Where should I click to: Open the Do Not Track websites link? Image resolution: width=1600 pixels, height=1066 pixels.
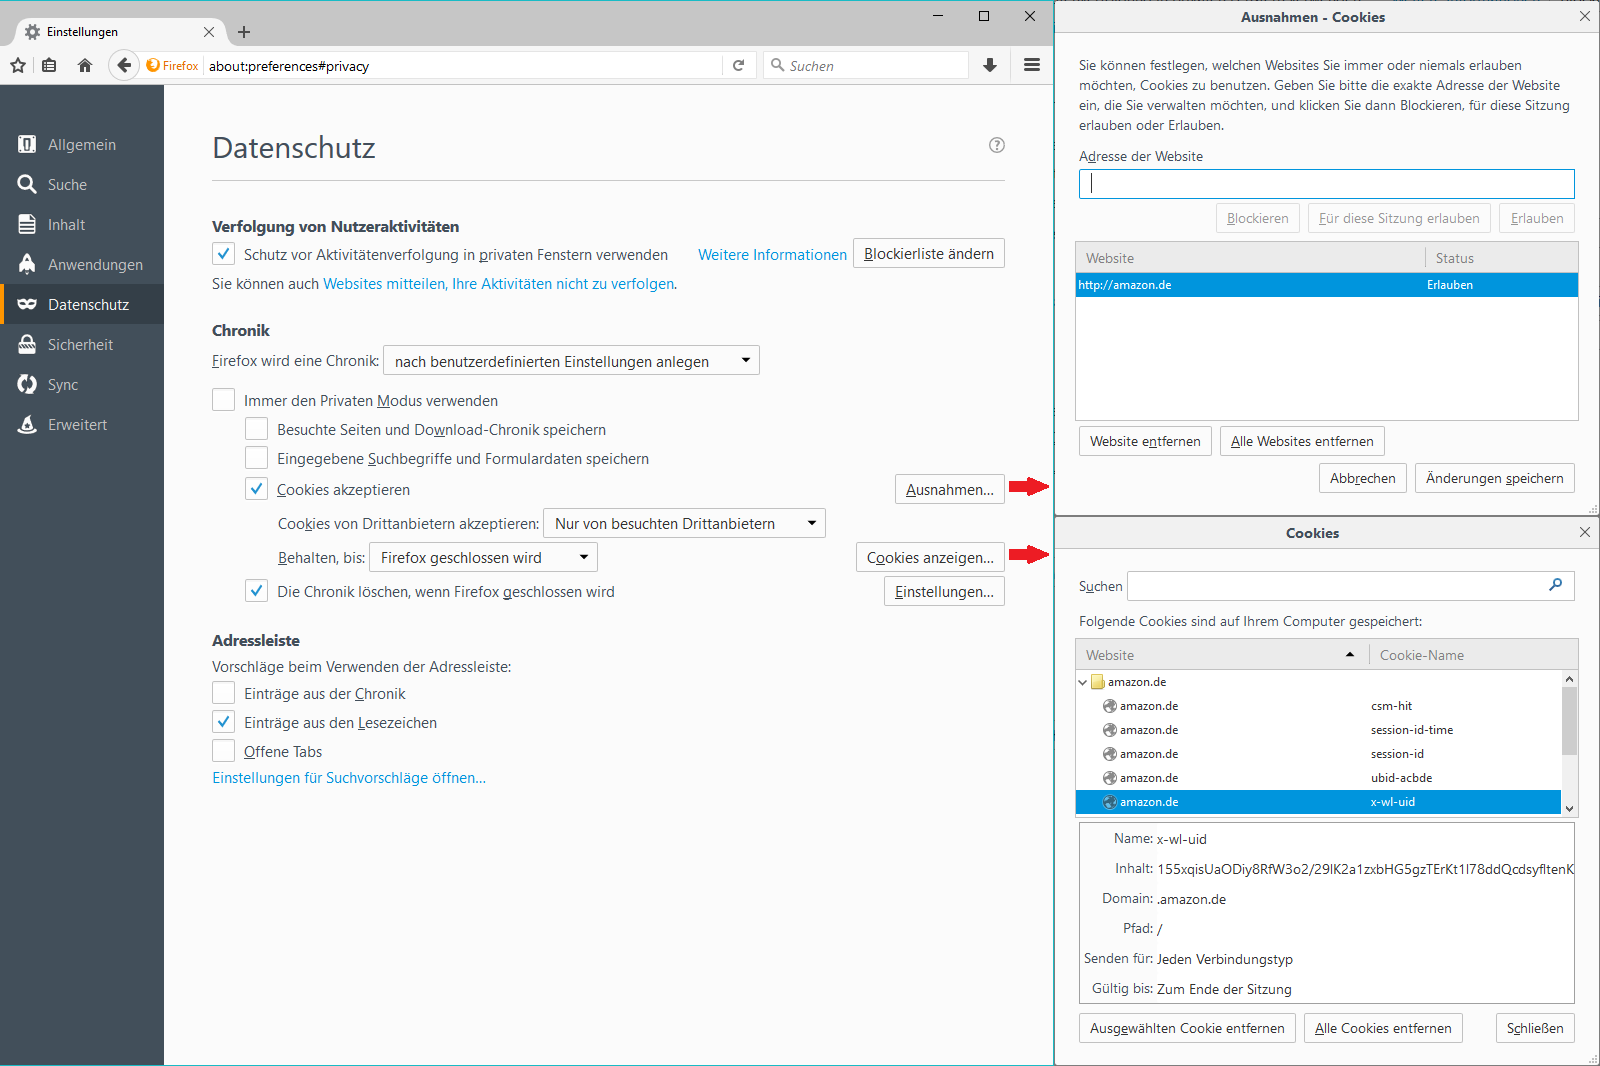tap(499, 284)
